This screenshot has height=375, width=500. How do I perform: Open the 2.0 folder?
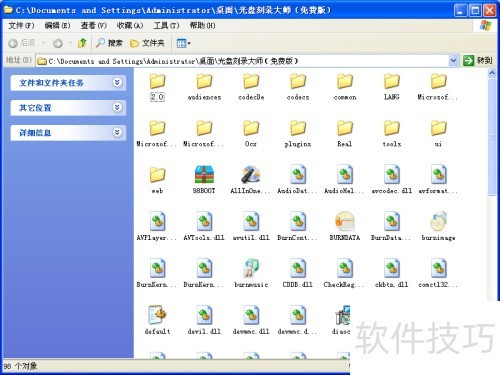click(157, 87)
